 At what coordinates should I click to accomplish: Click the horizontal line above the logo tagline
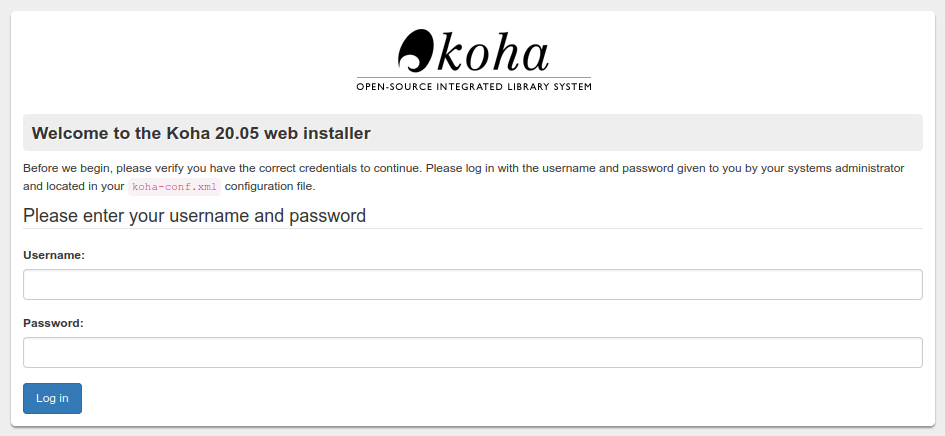pyautogui.click(x=474, y=77)
